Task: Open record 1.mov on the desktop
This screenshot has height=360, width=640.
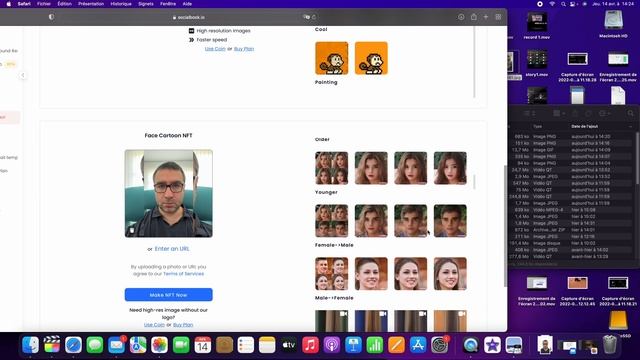Action: [537, 26]
